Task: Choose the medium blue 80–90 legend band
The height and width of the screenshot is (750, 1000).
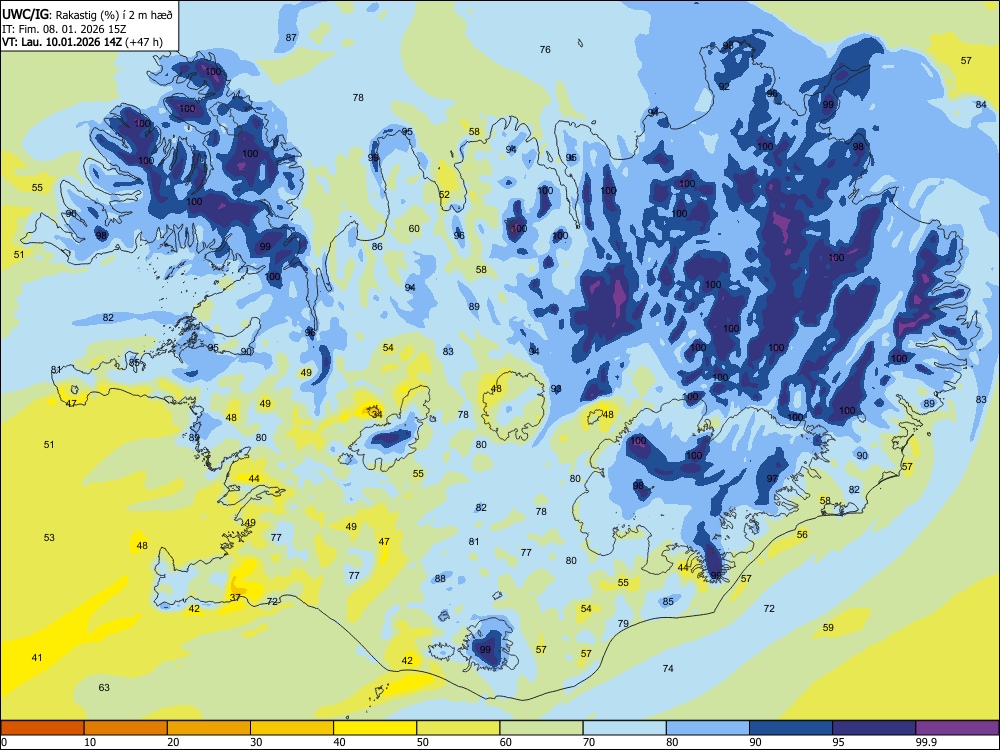Action: click(708, 728)
